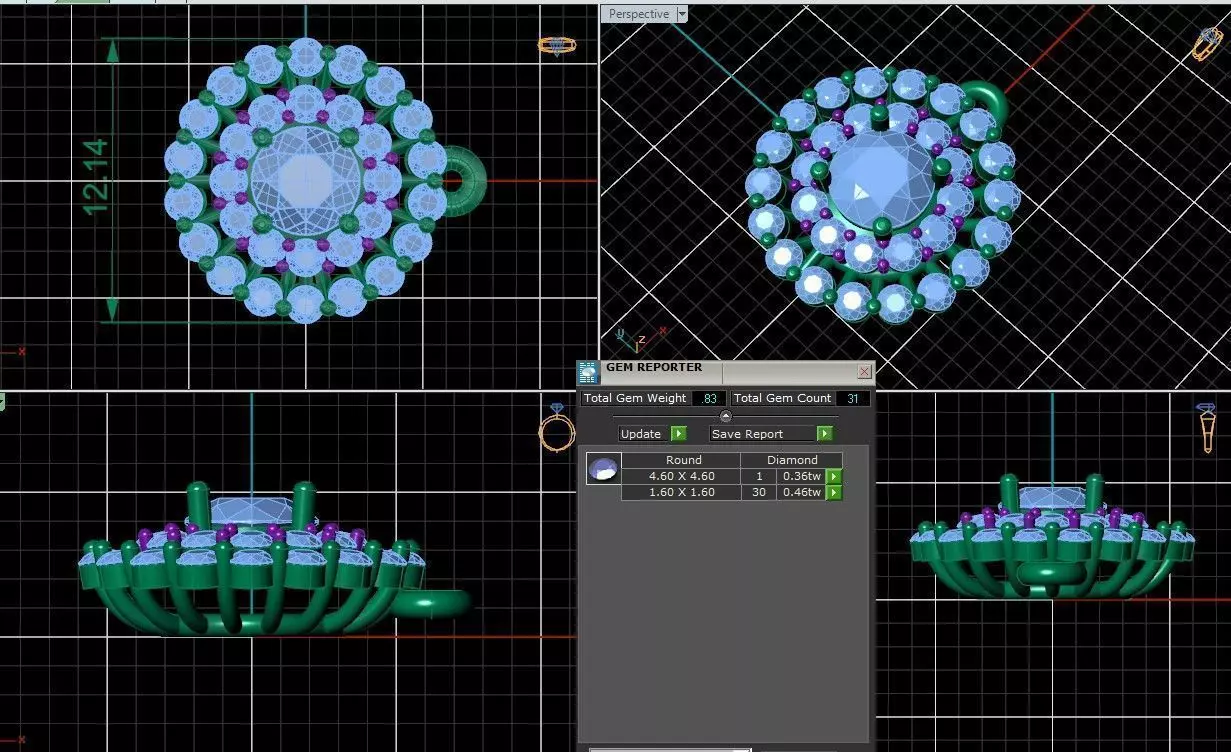Click the Total Gem Weight value field
The image size is (1231, 752).
tap(708, 398)
